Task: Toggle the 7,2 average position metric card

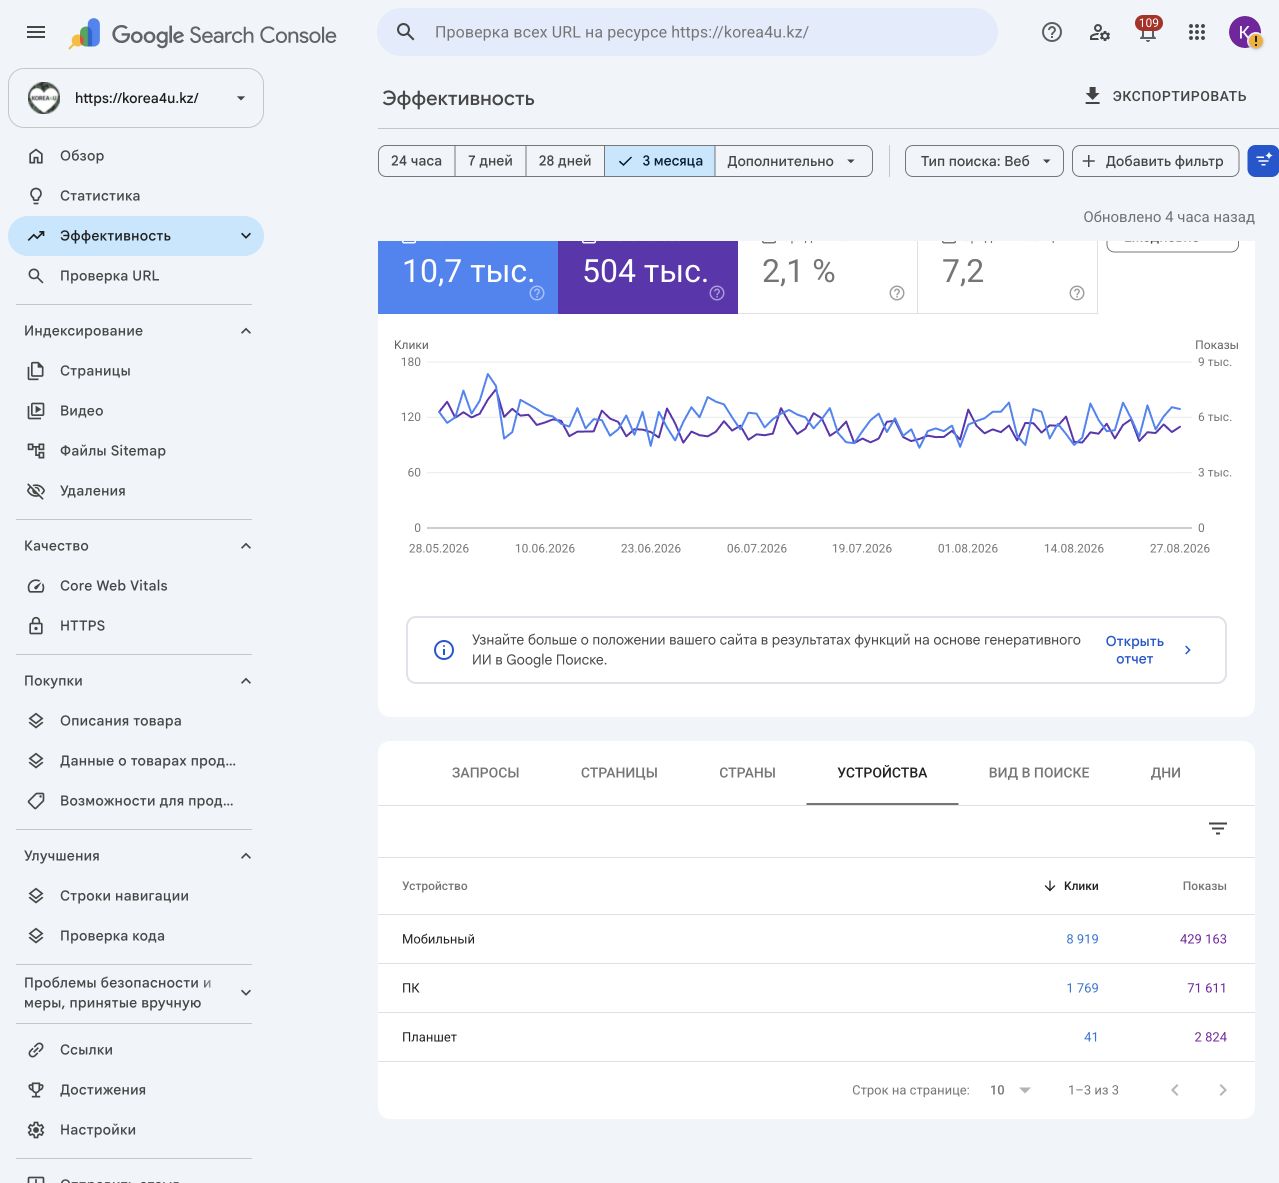Action: 1008,277
